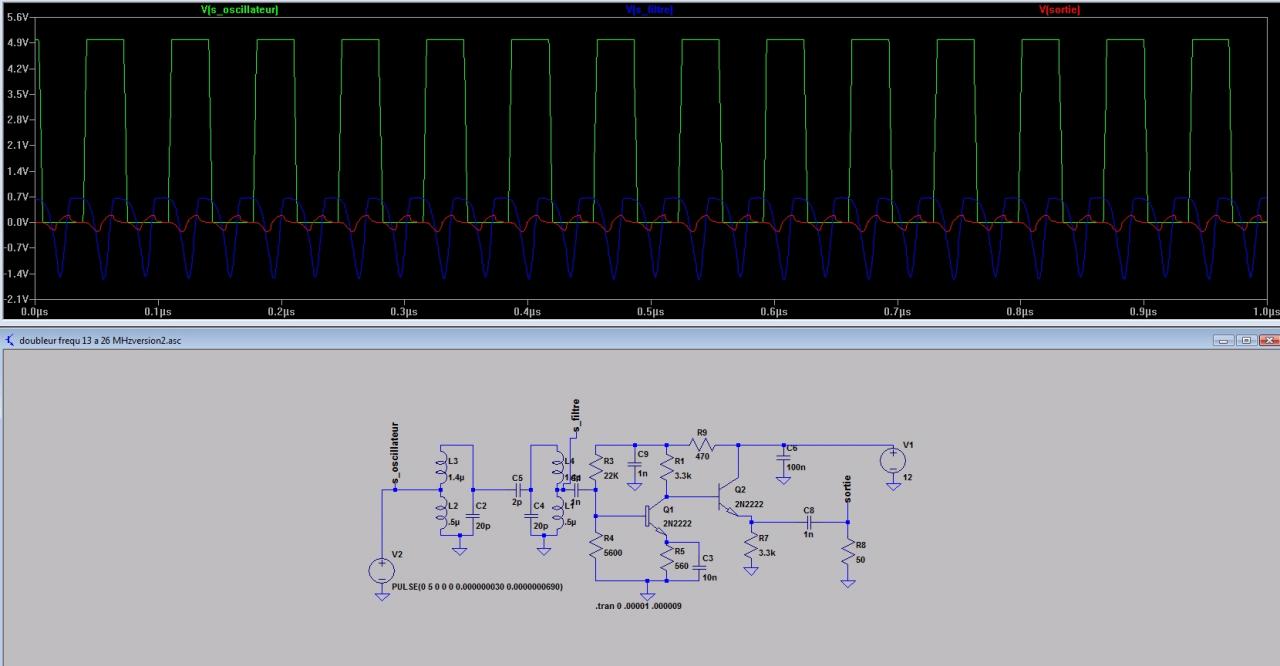The width and height of the screenshot is (1280, 666).
Task: Click the L3 1.4µ inductor symbol
Action: click(441, 468)
